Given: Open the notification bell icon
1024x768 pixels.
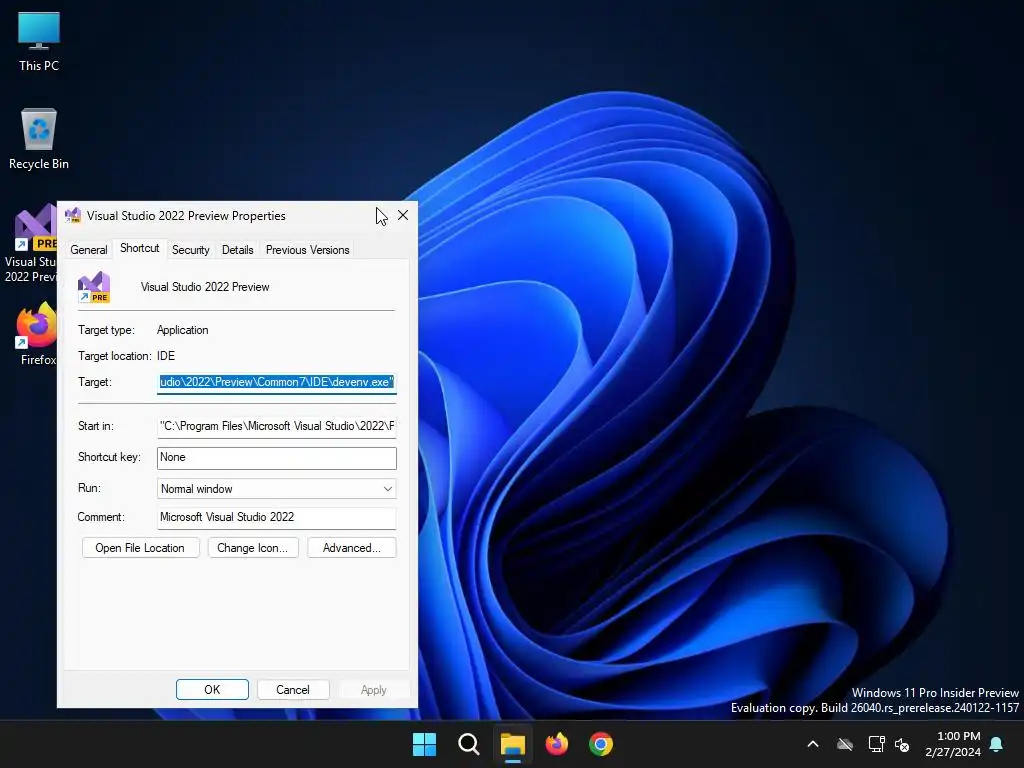Looking at the screenshot, I should click(997, 744).
